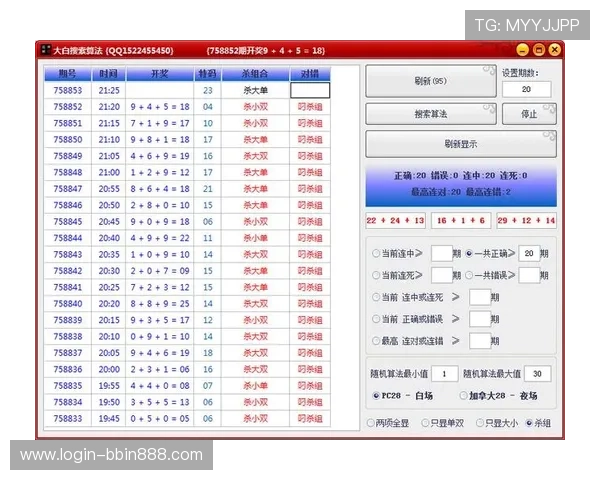Viewport: 600px width, 480px height.
Task: Select the 一共正确> radio button
Action: (x=469, y=253)
